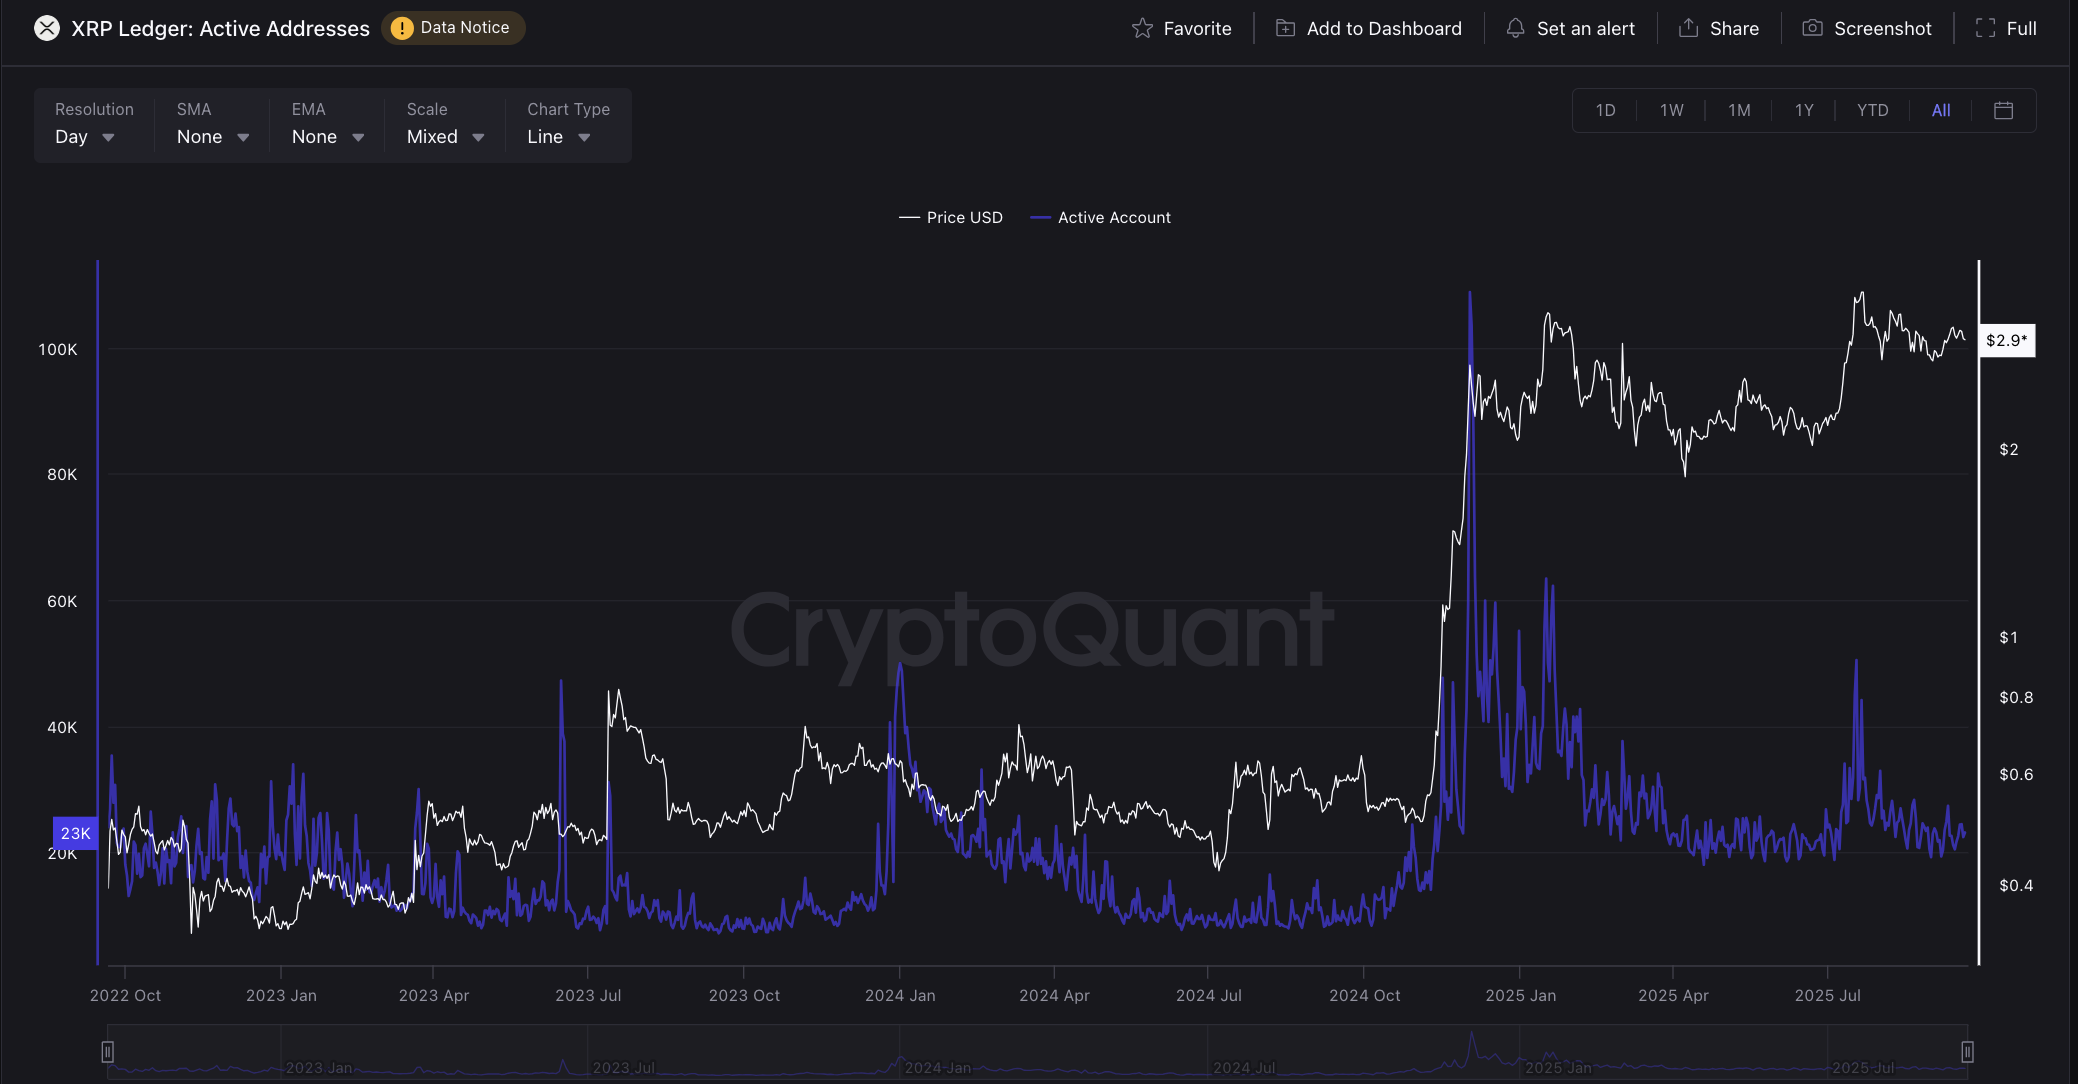Click the Share upload icon
The width and height of the screenshot is (2078, 1084).
pos(1688,28)
